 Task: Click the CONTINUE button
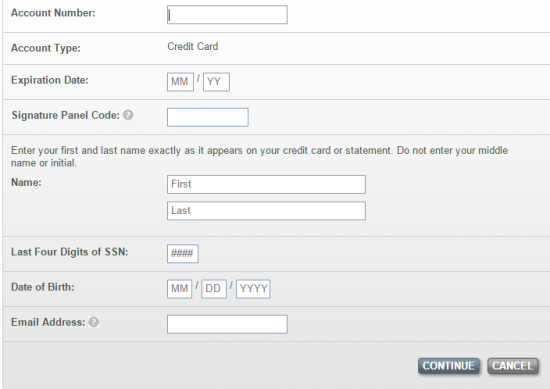[449, 366]
